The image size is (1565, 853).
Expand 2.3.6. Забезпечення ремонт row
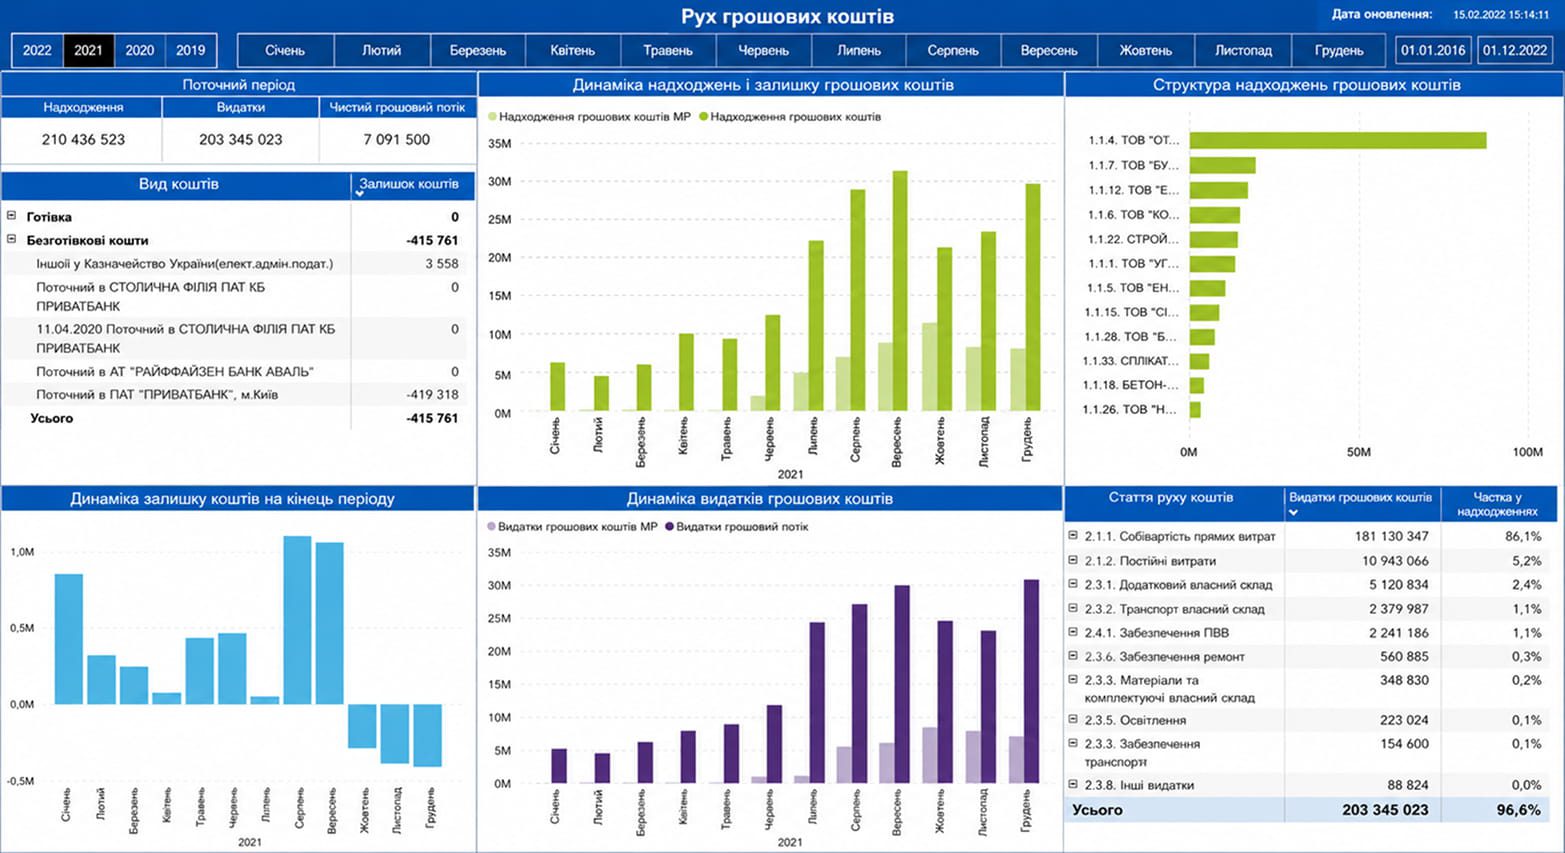(x=1073, y=656)
